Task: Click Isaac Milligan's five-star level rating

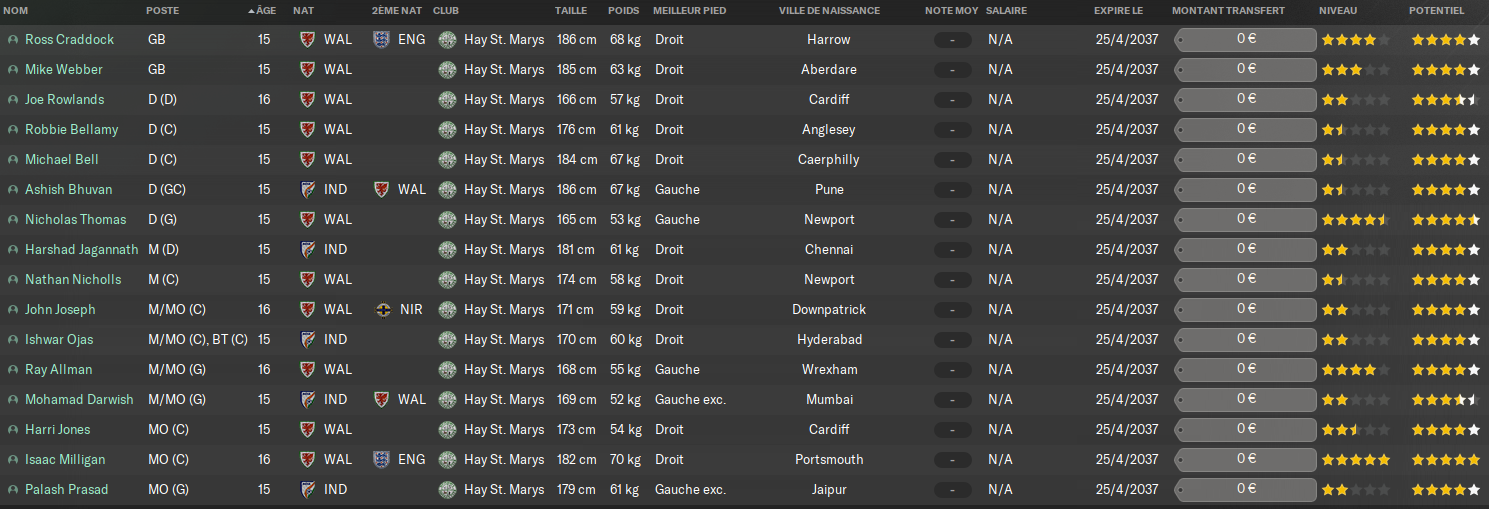Action: pos(1355,460)
